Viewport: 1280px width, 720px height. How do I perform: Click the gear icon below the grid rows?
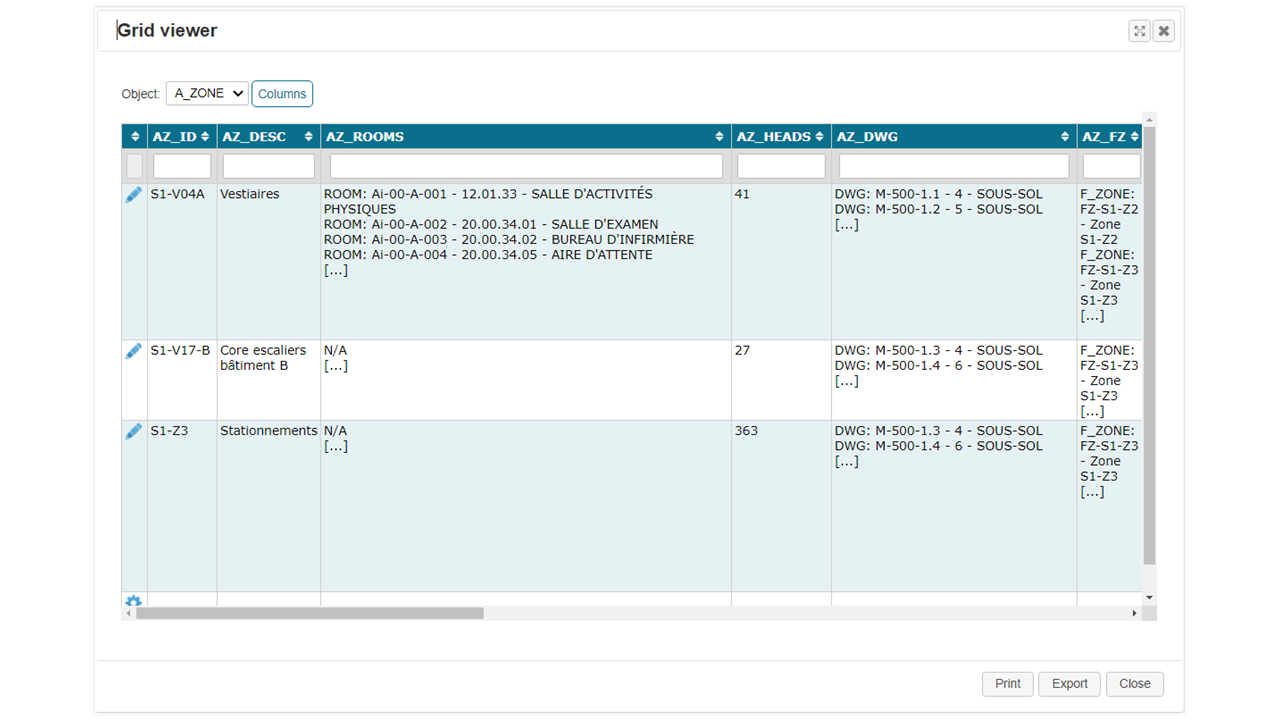coord(133,602)
